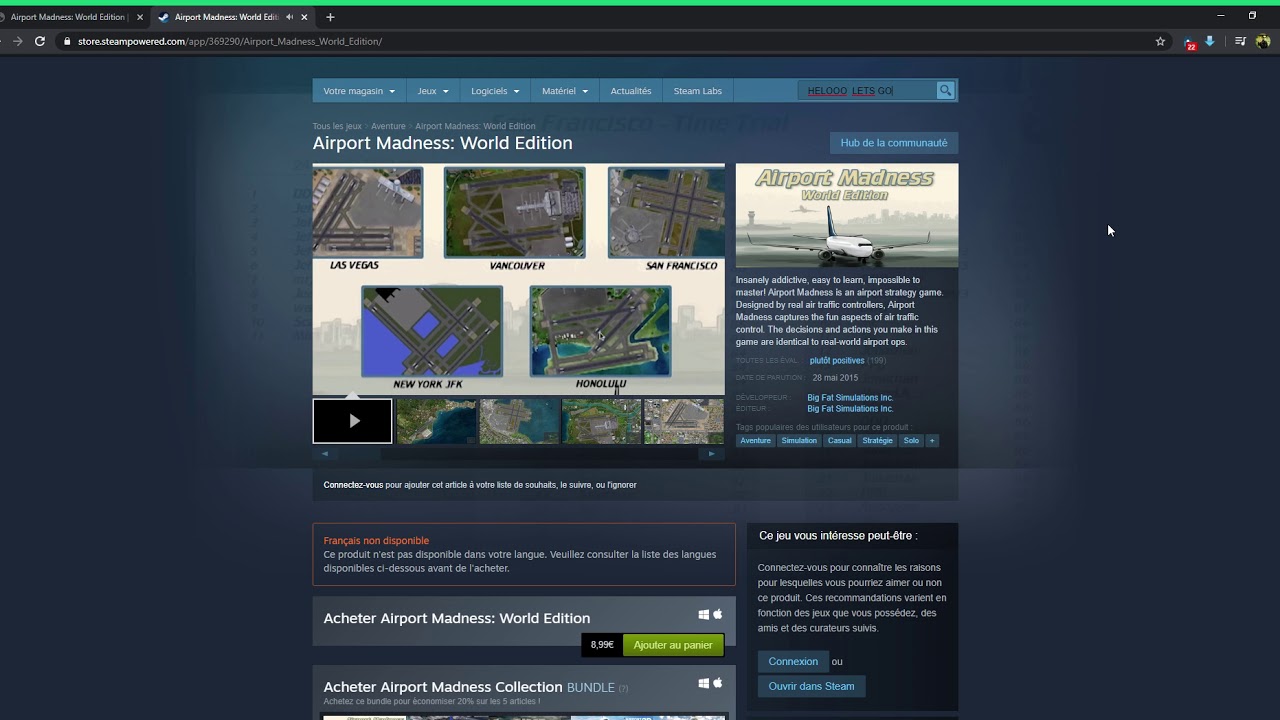Open Hub de la communauté
Viewport: 1280px width, 720px height.
tap(894, 143)
